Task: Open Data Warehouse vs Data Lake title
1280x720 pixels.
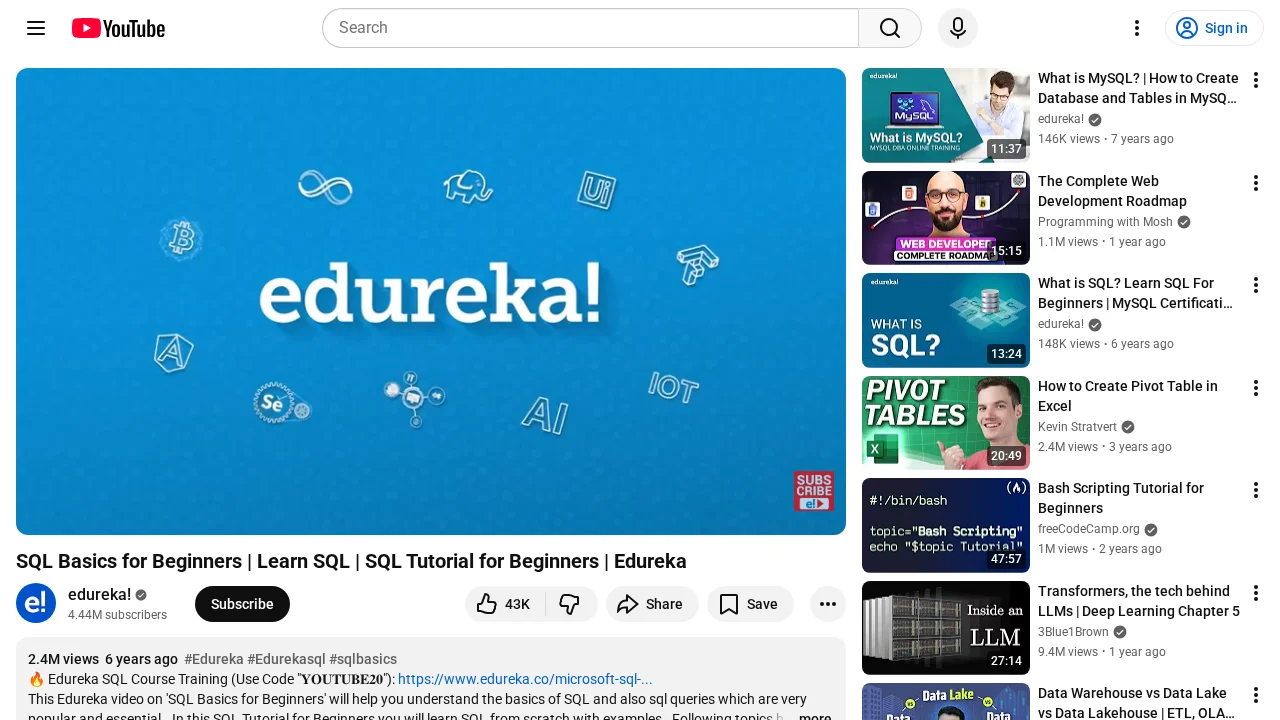Action: [x=1136, y=703]
